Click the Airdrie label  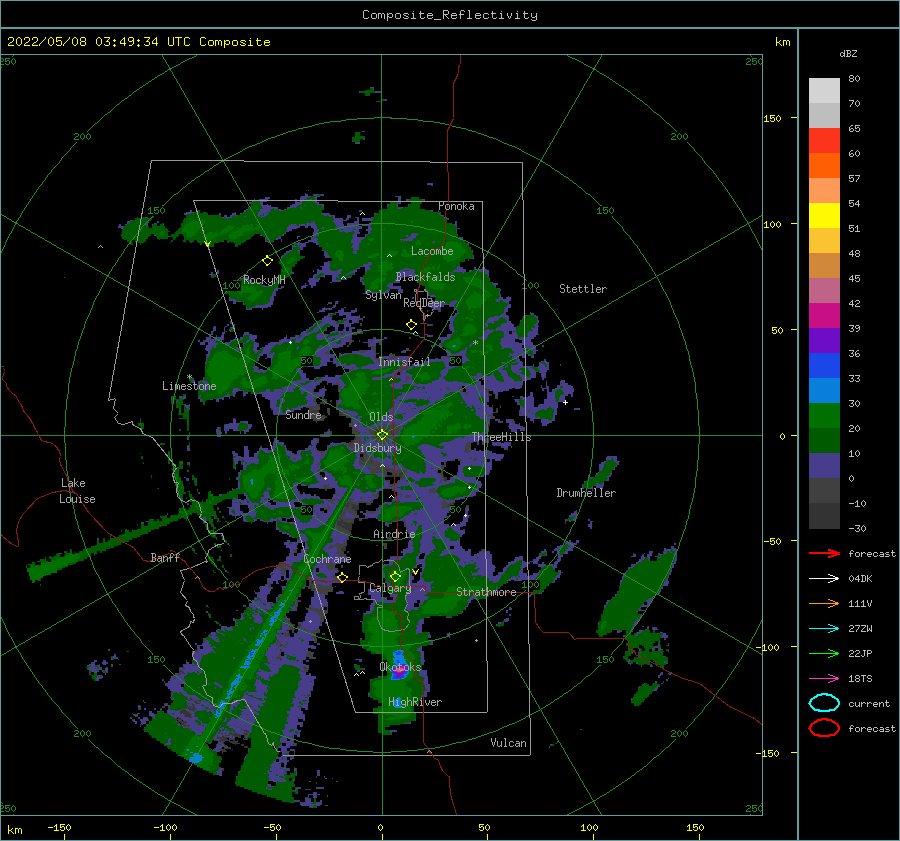[394, 534]
